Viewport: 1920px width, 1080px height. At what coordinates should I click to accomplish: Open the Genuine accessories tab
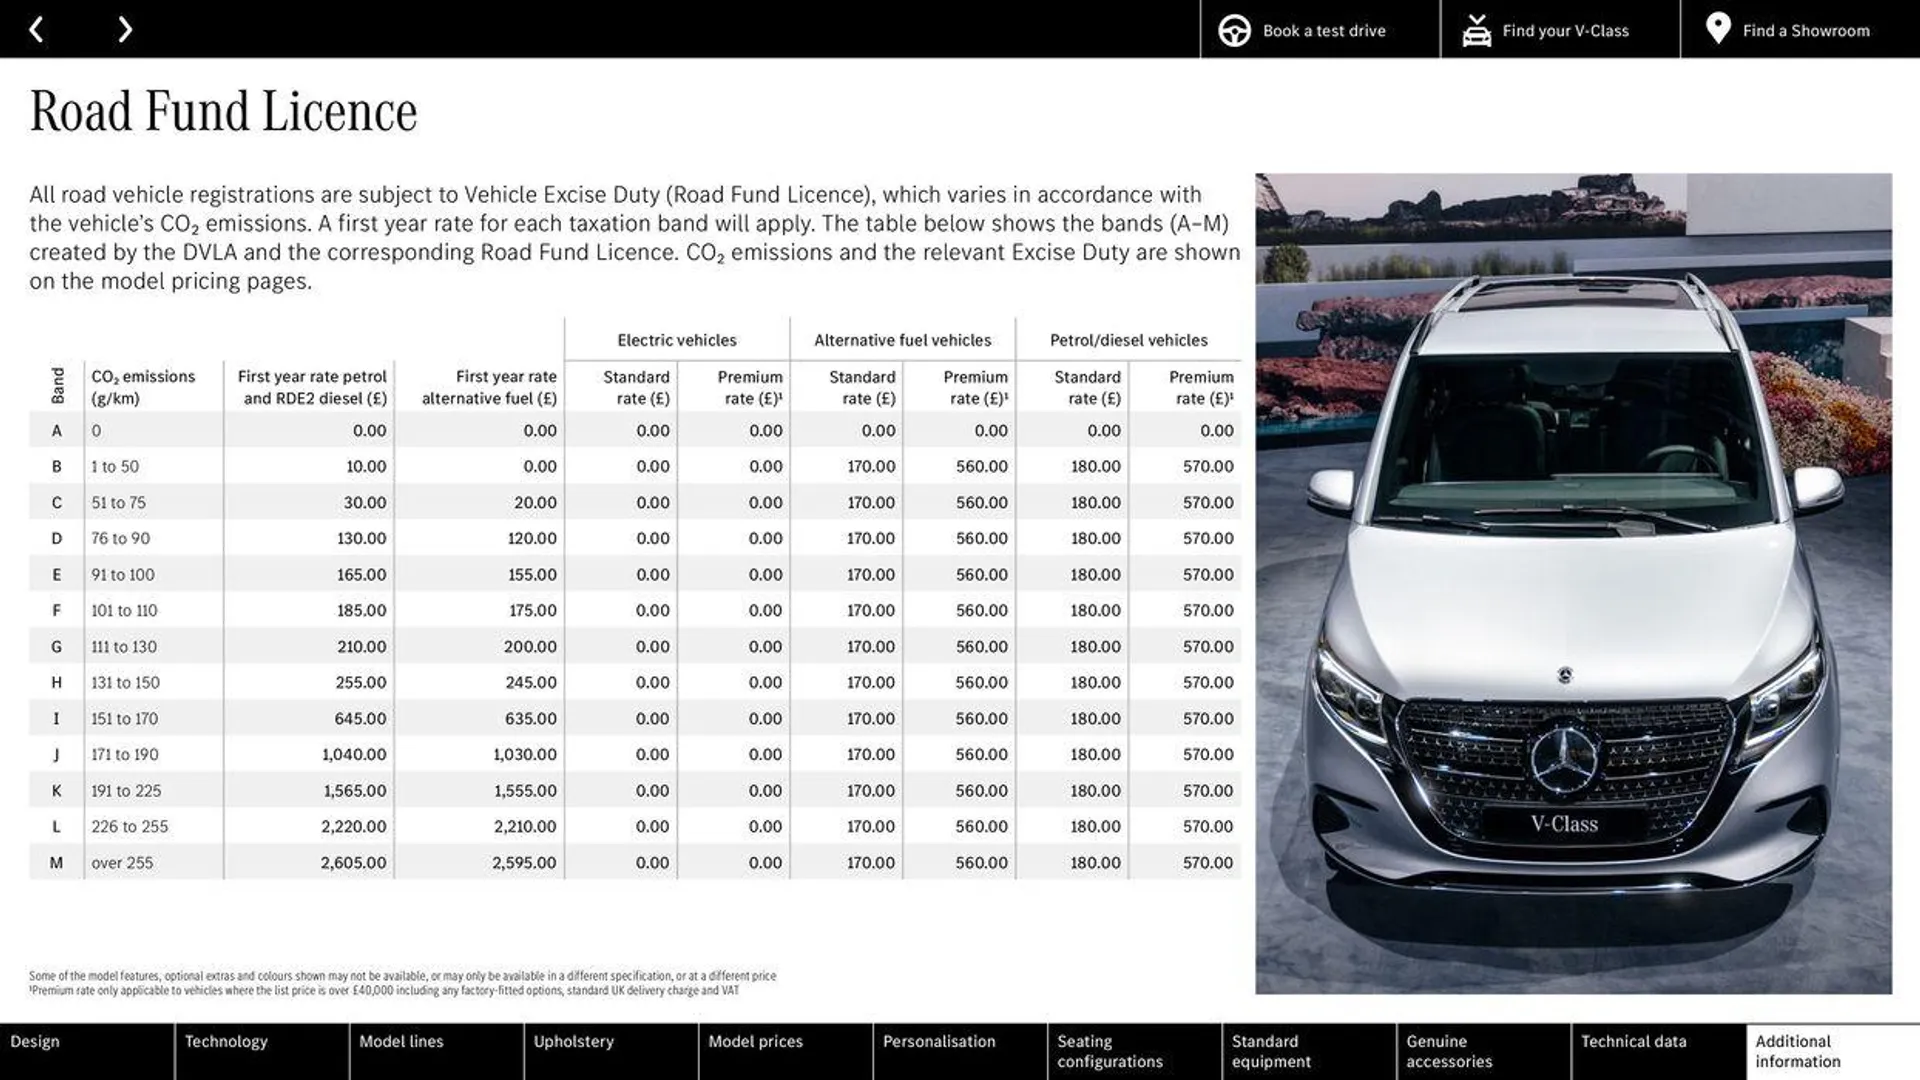[x=1483, y=1051]
